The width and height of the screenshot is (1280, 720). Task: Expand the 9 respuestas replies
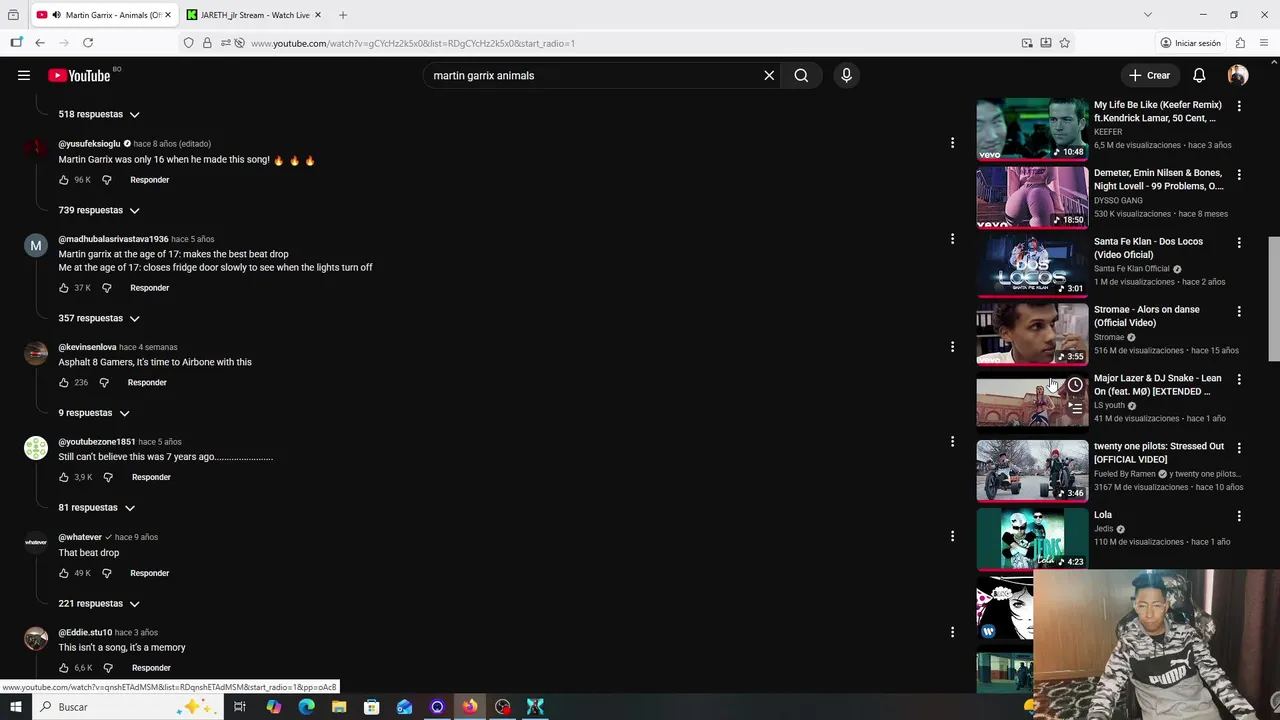coord(93,413)
